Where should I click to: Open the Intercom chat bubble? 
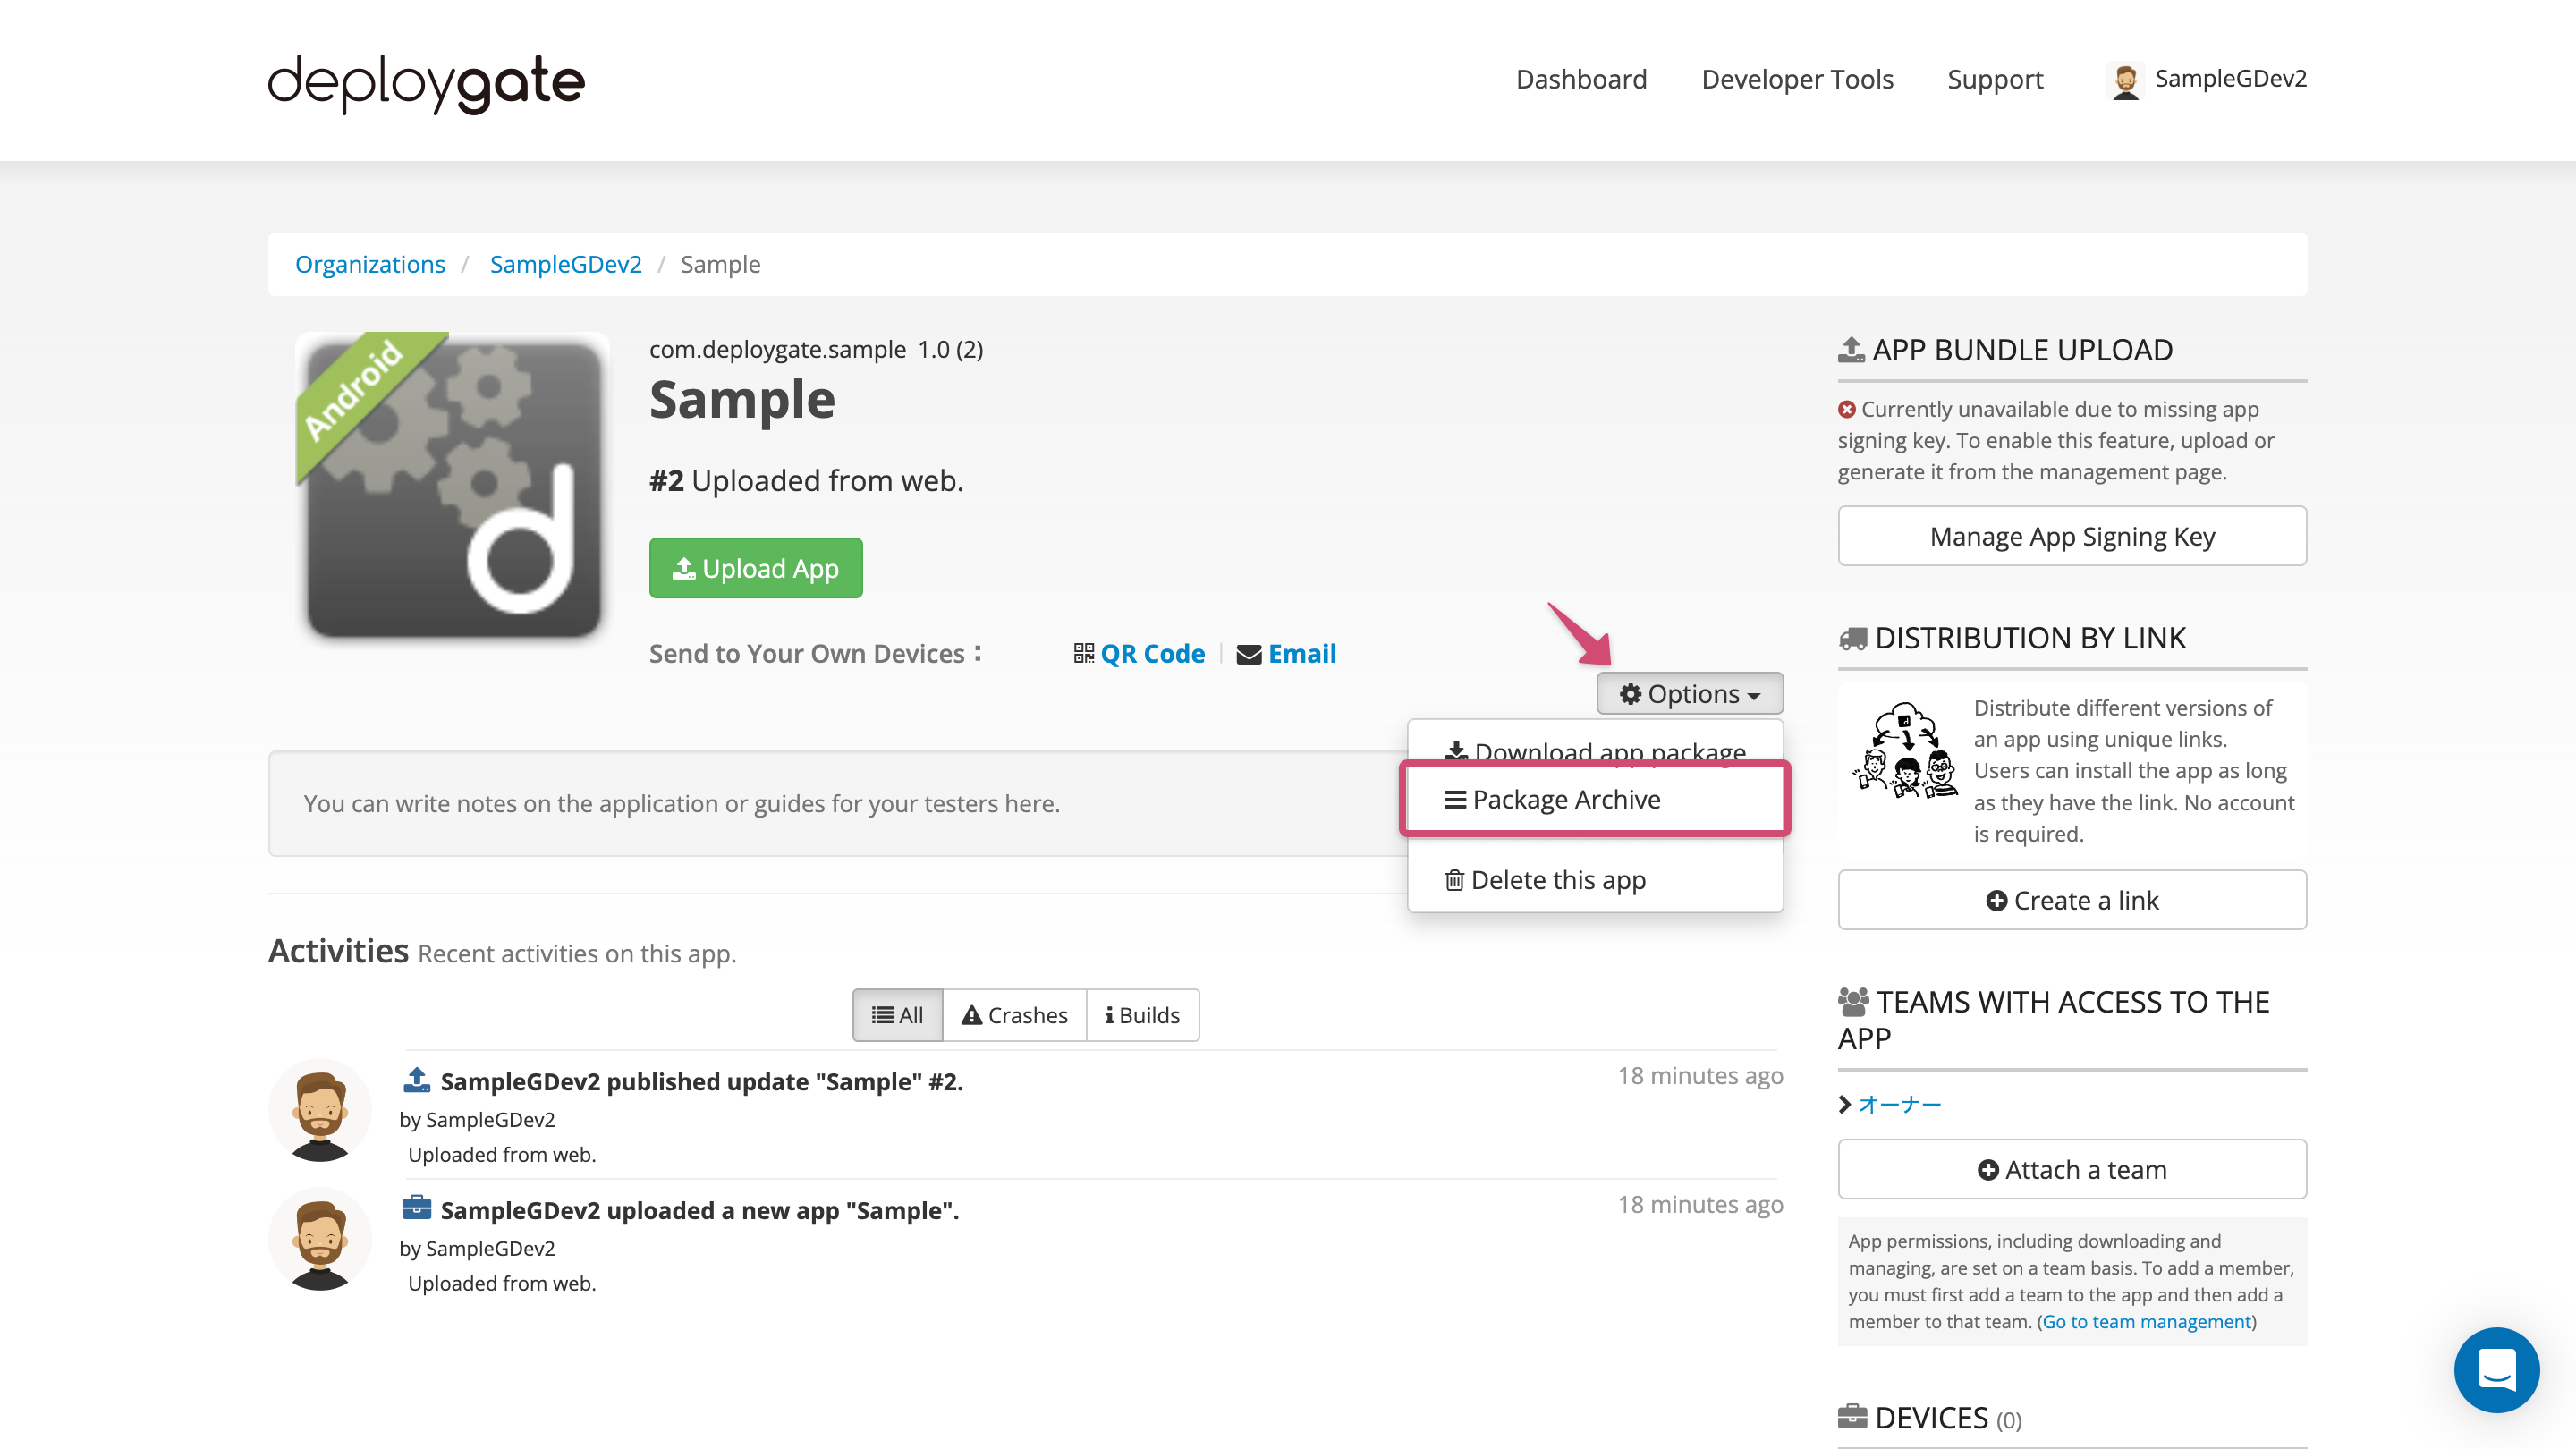pyautogui.click(x=2497, y=1370)
